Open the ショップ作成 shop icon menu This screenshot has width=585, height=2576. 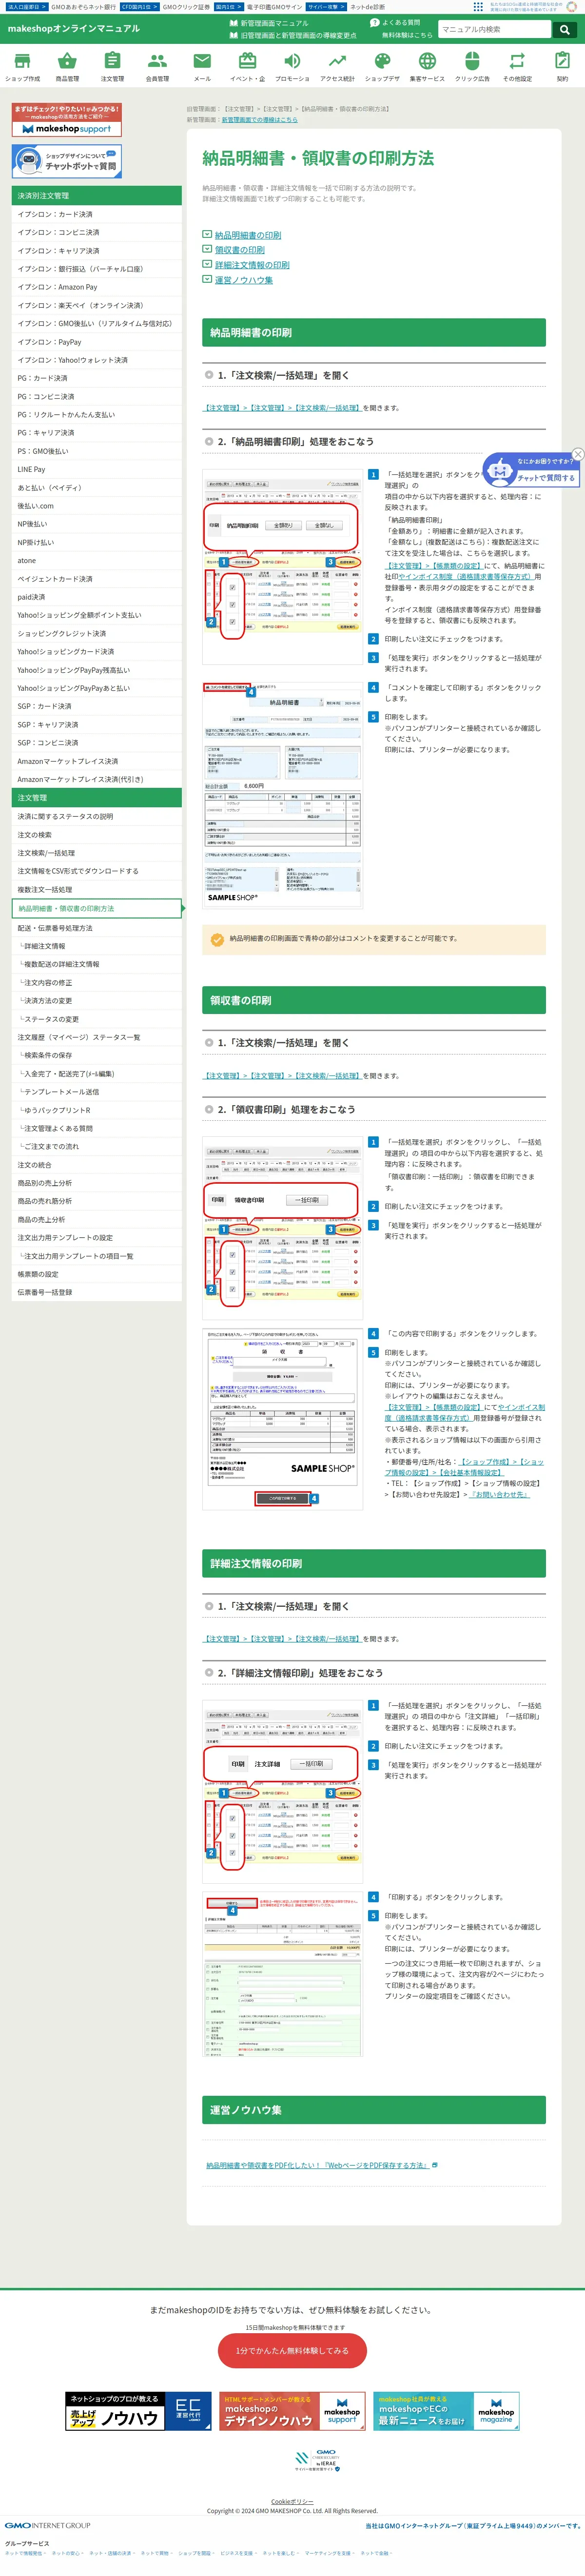[22, 67]
